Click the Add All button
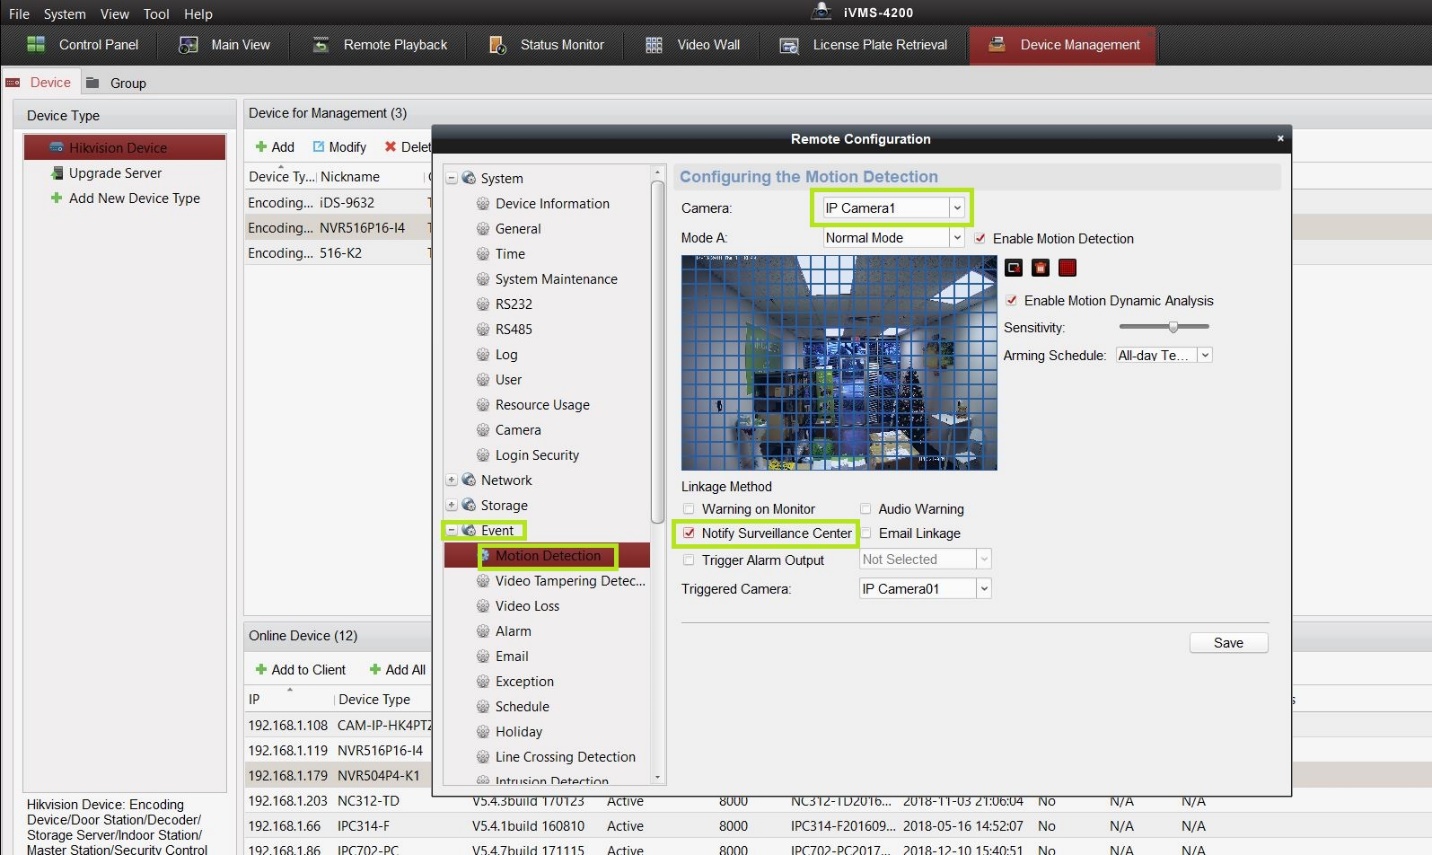This screenshot has height=855, width=1432. [x=398, y=670]
